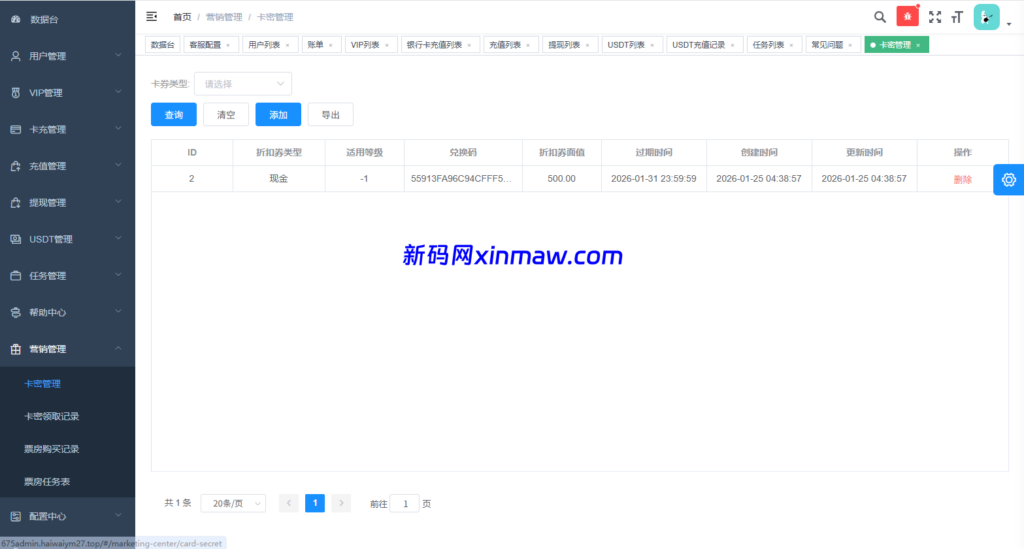This screenshot has width=1024, height=549.
Task: Collapse the sidebar with the hamburger icon
Action: (152, 16)
